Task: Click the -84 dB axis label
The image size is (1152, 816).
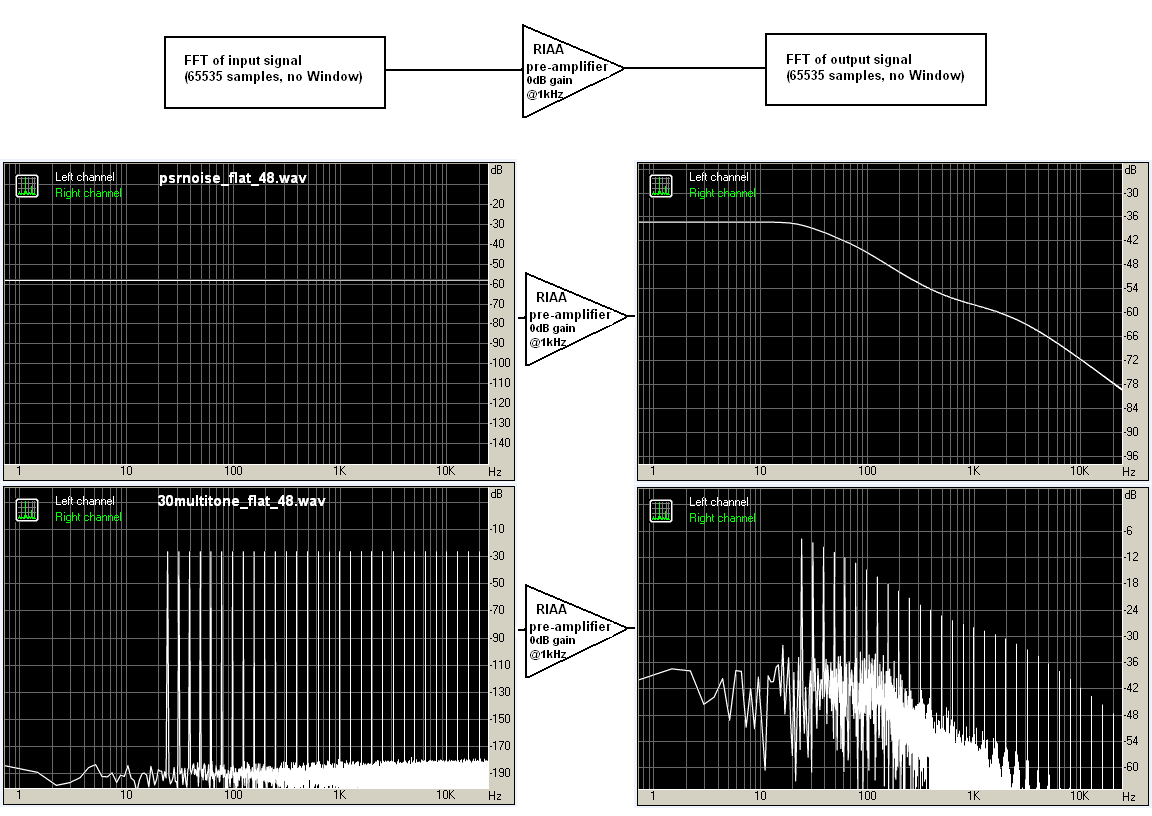Action: (1131, 408)
